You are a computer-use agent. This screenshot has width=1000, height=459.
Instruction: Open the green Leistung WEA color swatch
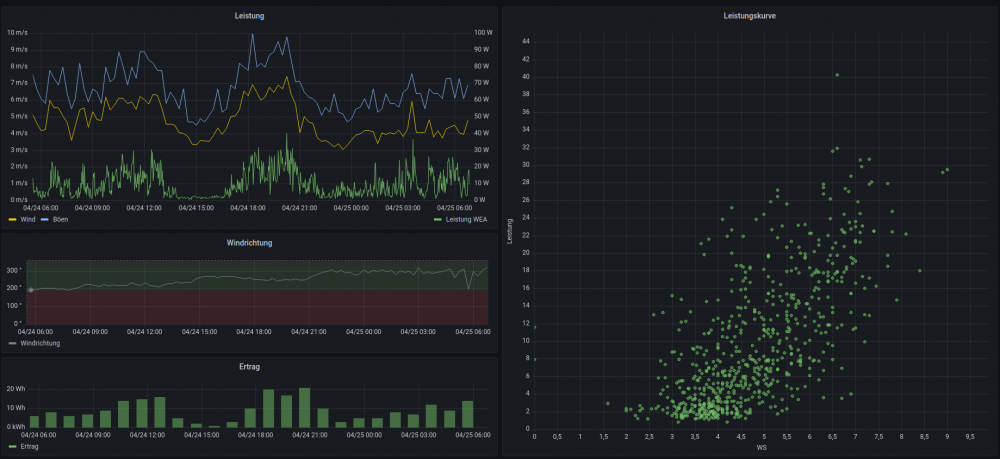(438, 219)
